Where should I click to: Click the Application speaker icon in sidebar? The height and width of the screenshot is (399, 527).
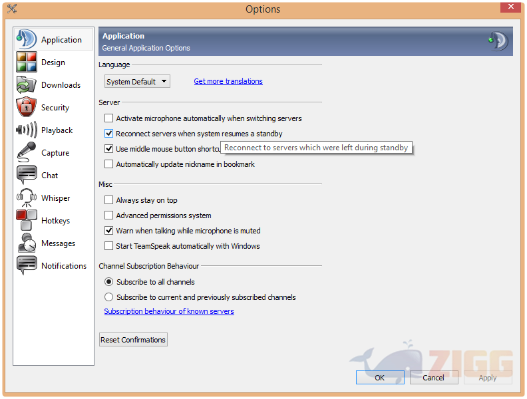pyautogui.click(x=26, y=39)
